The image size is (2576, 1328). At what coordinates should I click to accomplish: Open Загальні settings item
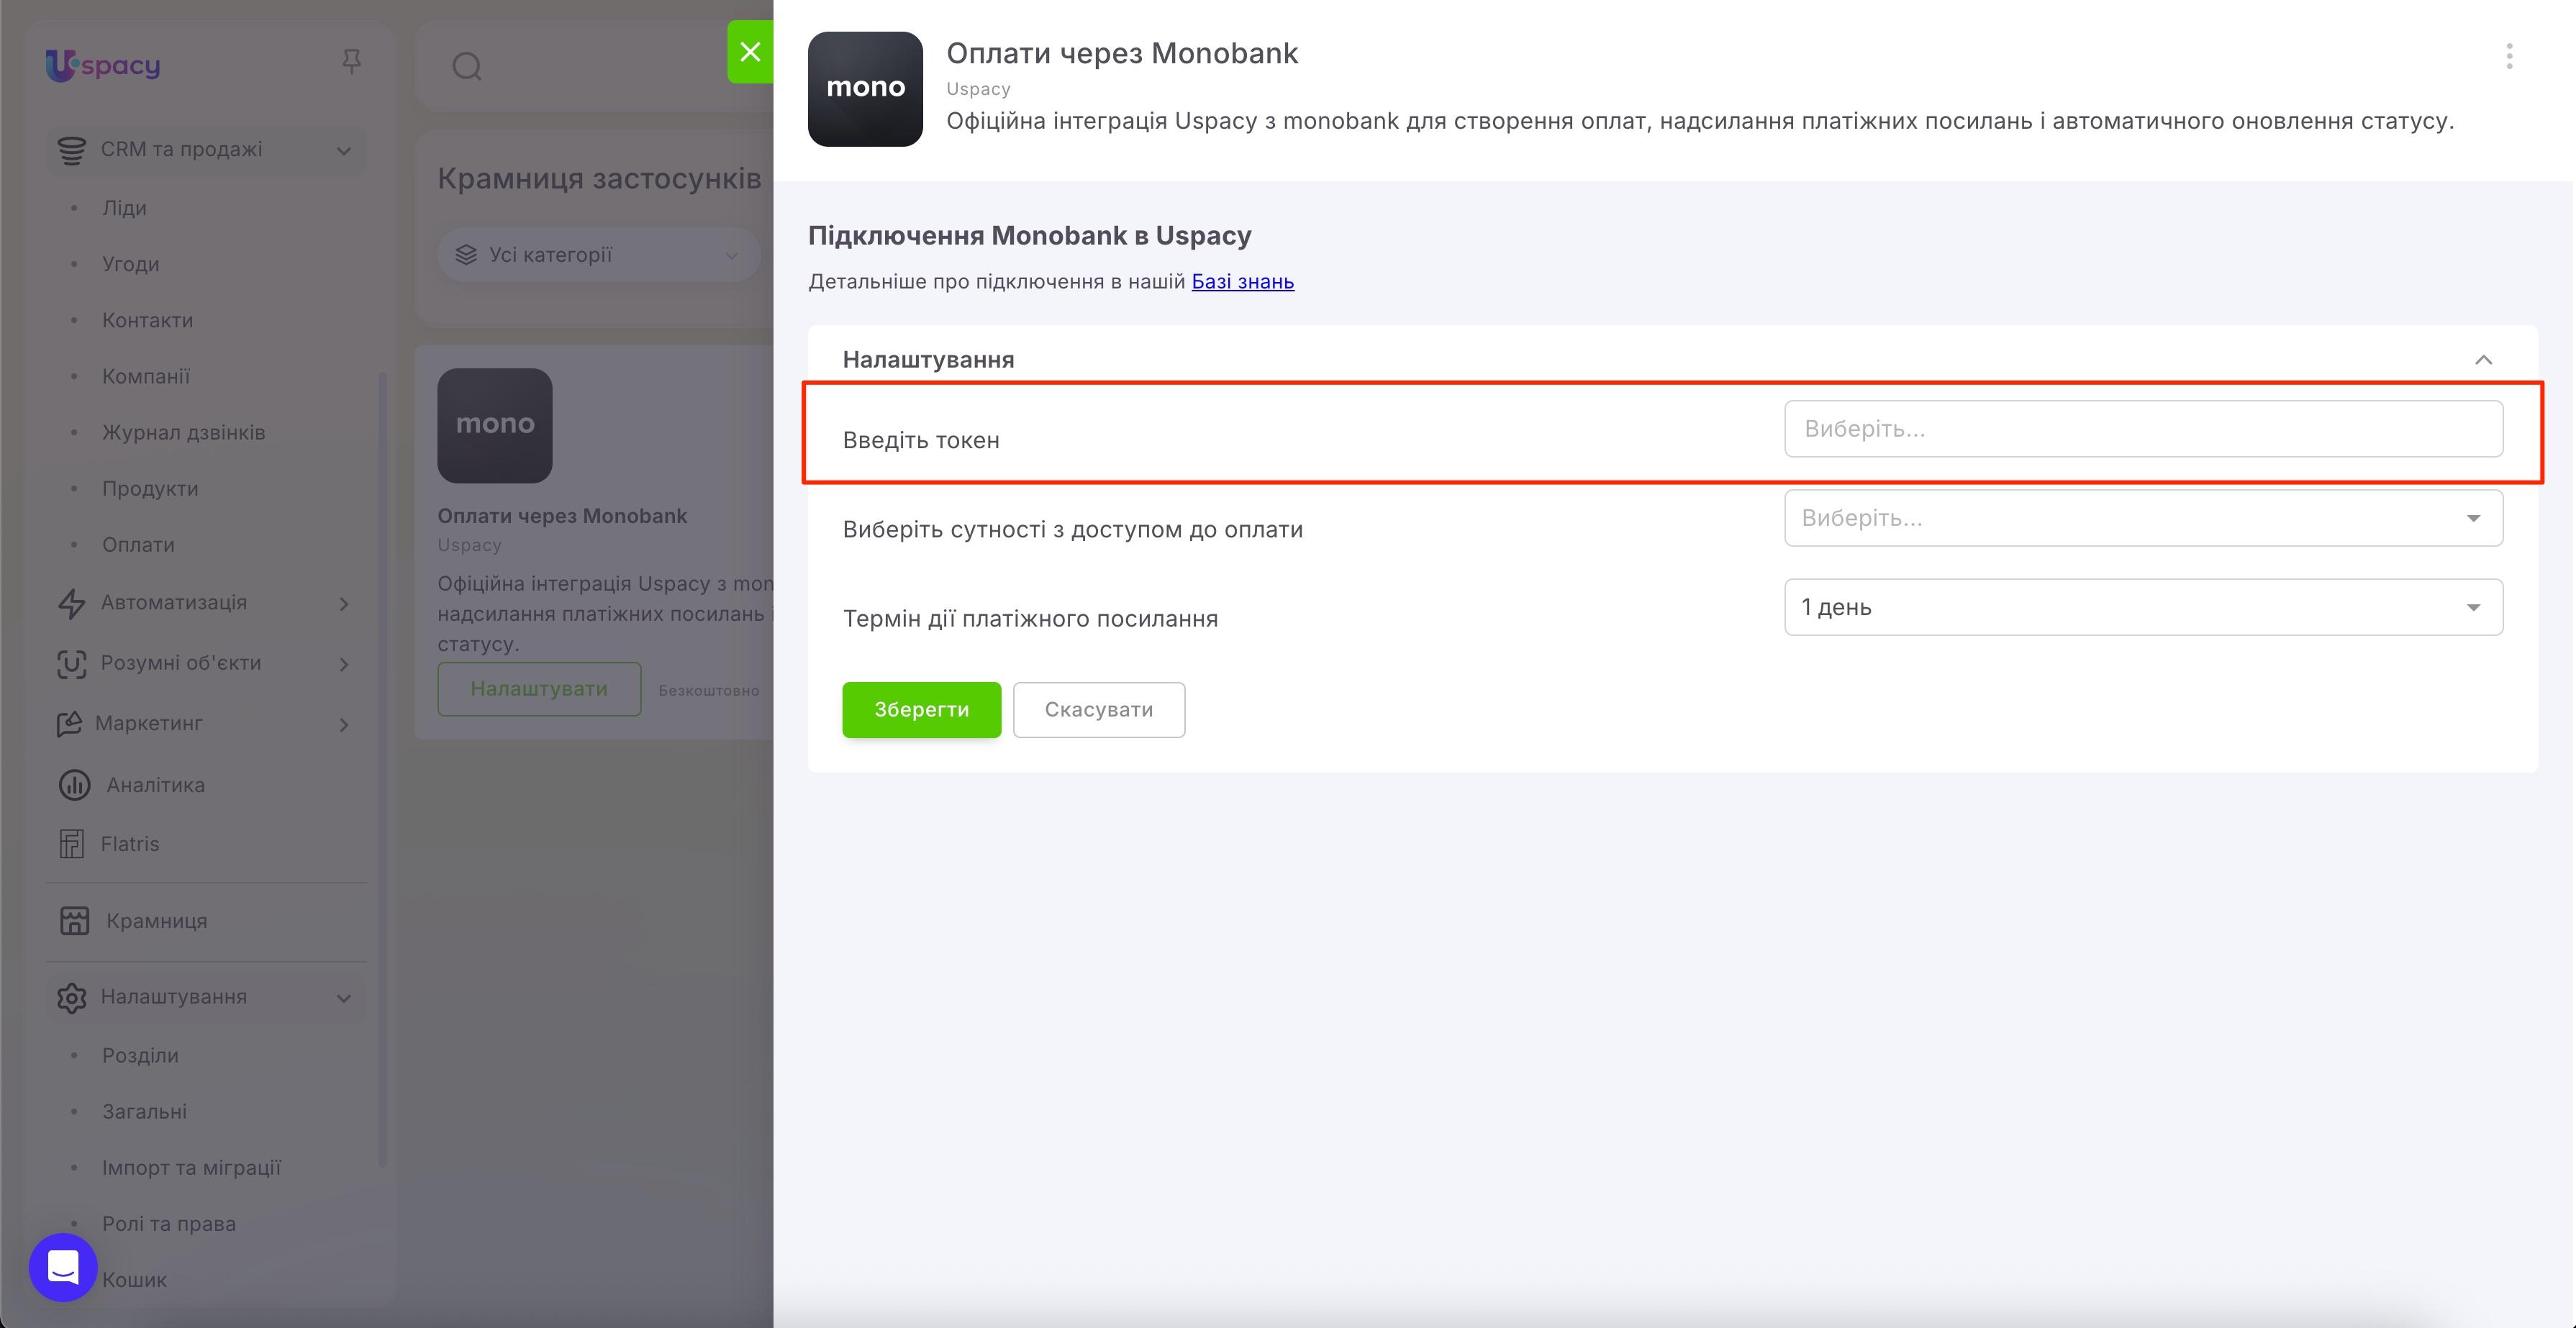coord(144,1111)
